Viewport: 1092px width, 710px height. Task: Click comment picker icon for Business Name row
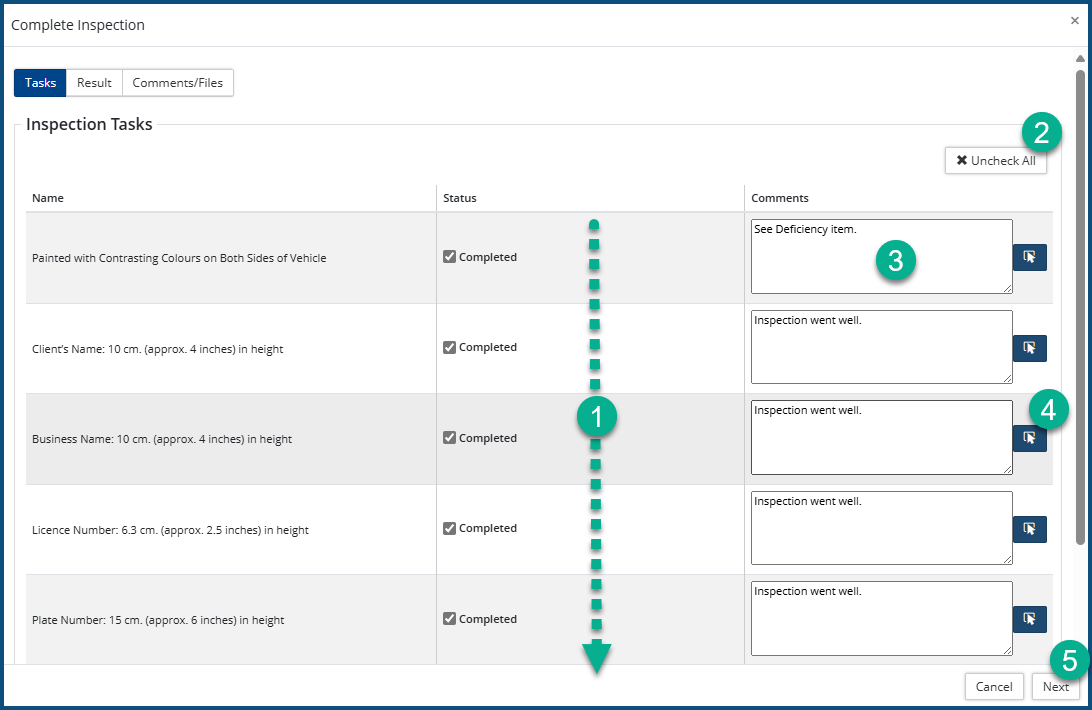[x=1029, y=439]
